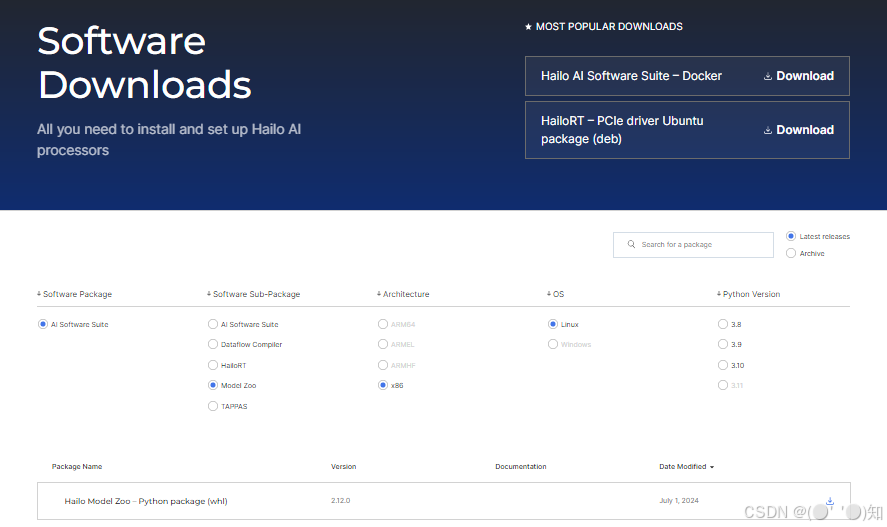Image resolution: width=887 pixels, height=527 pixels.
Task: Pick Python version 3.9
Action: coord(722,344)
